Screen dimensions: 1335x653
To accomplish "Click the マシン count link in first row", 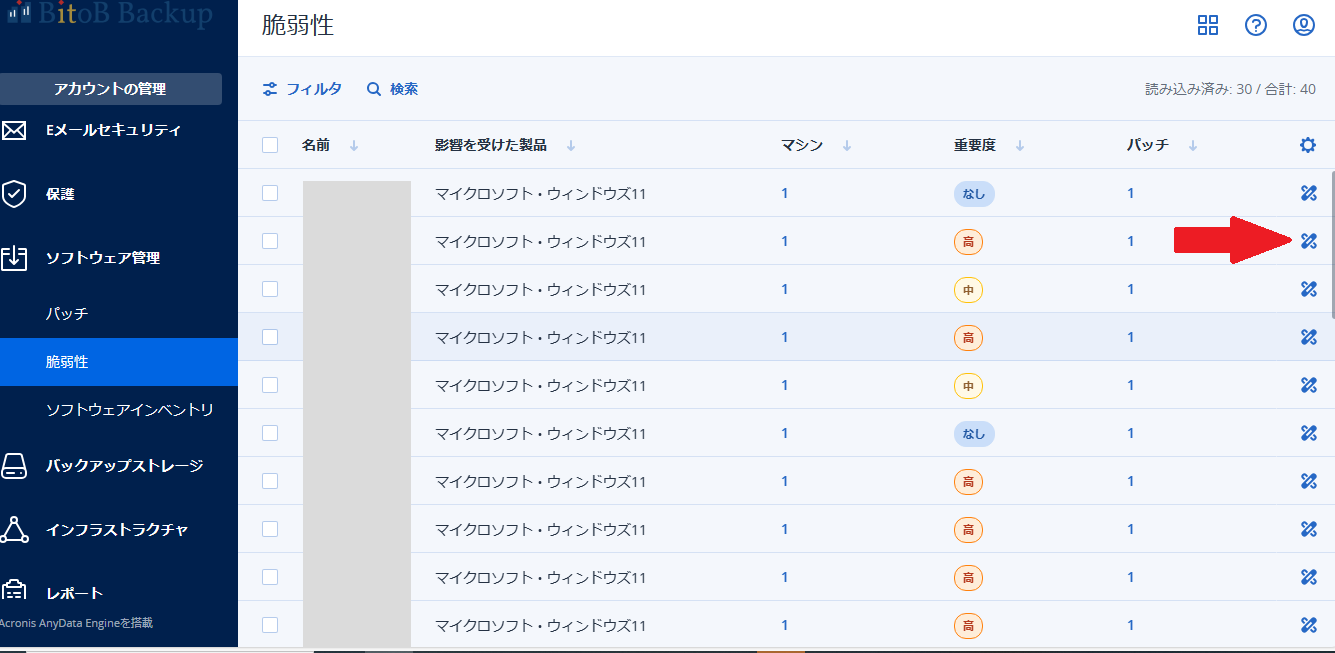I will (785, 193).
